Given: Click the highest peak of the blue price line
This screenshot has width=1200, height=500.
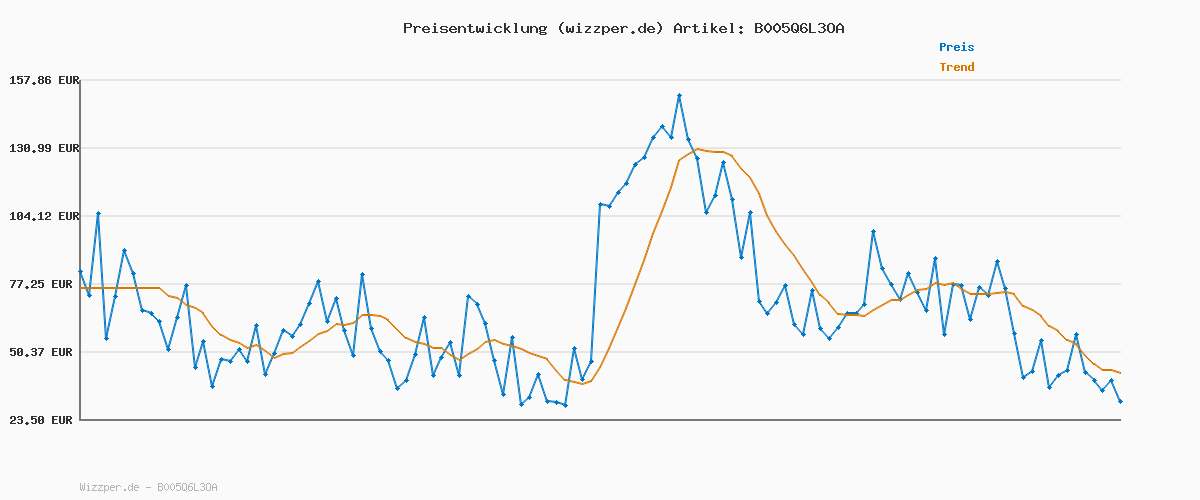Looking at the screenshot, I should pos(679,96).
